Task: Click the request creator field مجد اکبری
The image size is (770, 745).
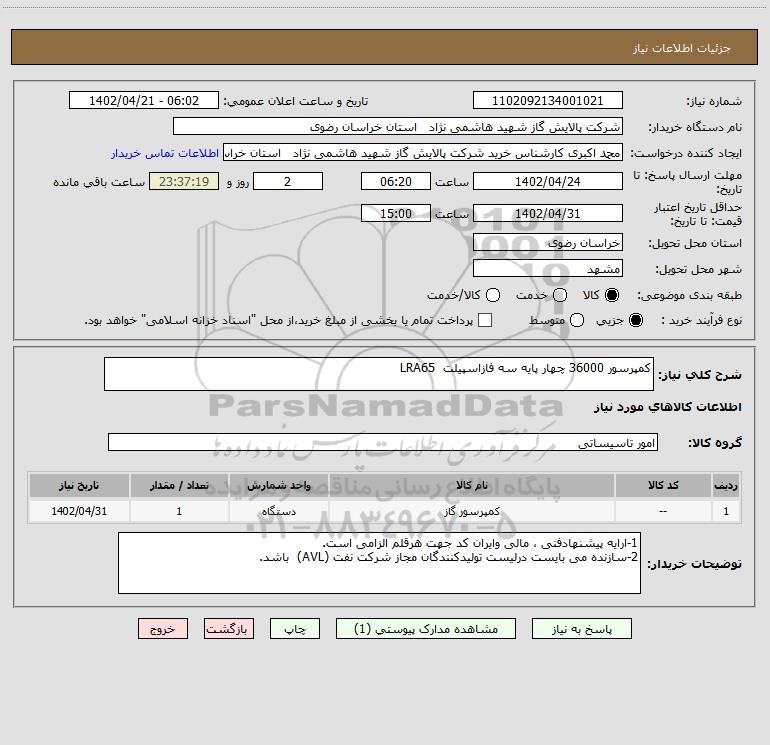Action: [423, 153]
